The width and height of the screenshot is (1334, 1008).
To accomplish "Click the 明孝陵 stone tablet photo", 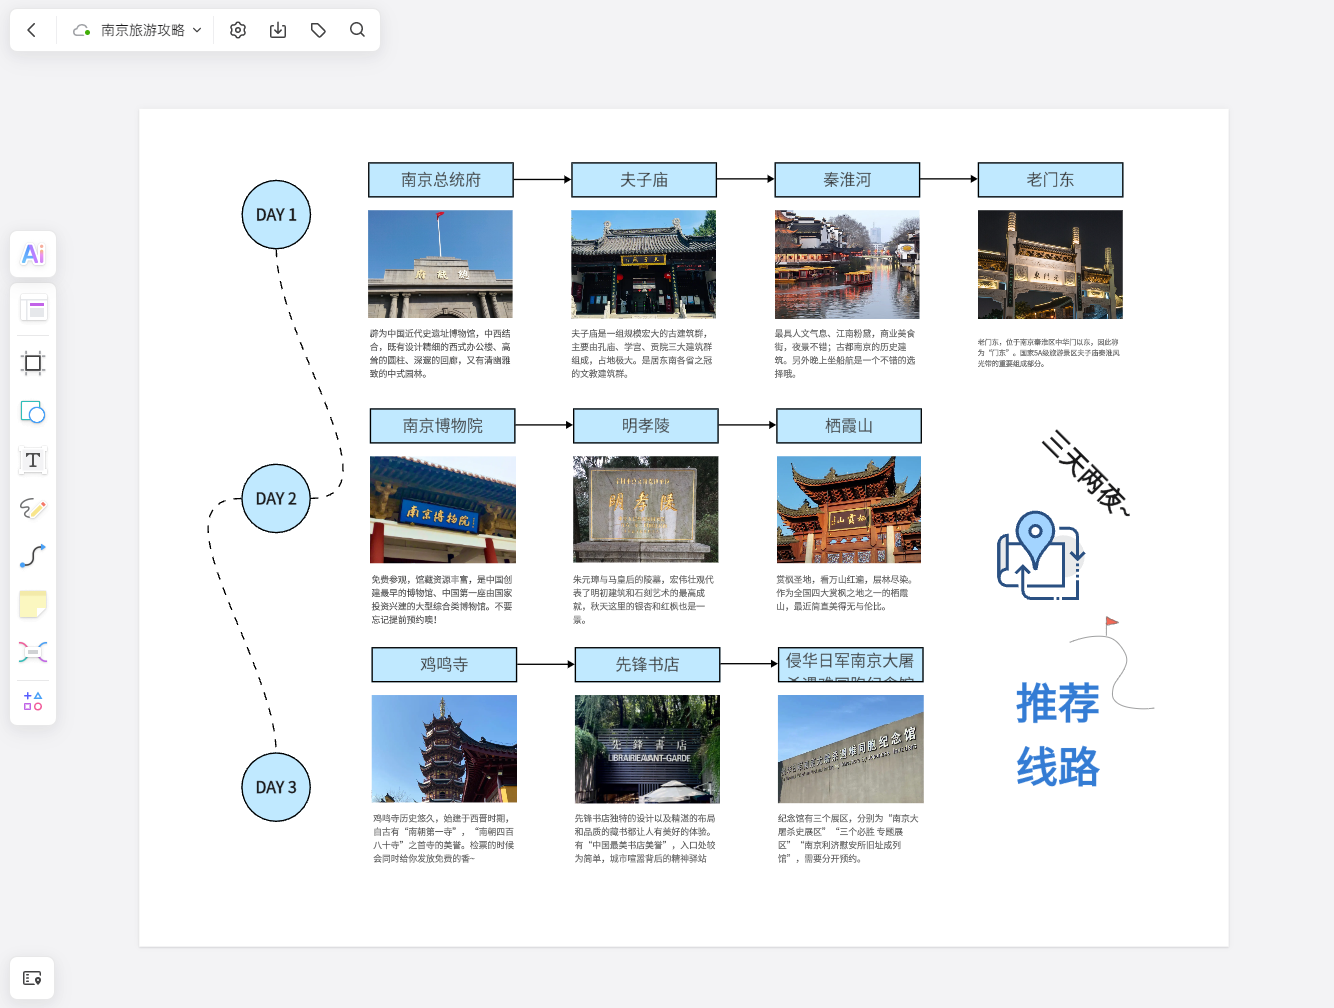I will coord(646,509).
